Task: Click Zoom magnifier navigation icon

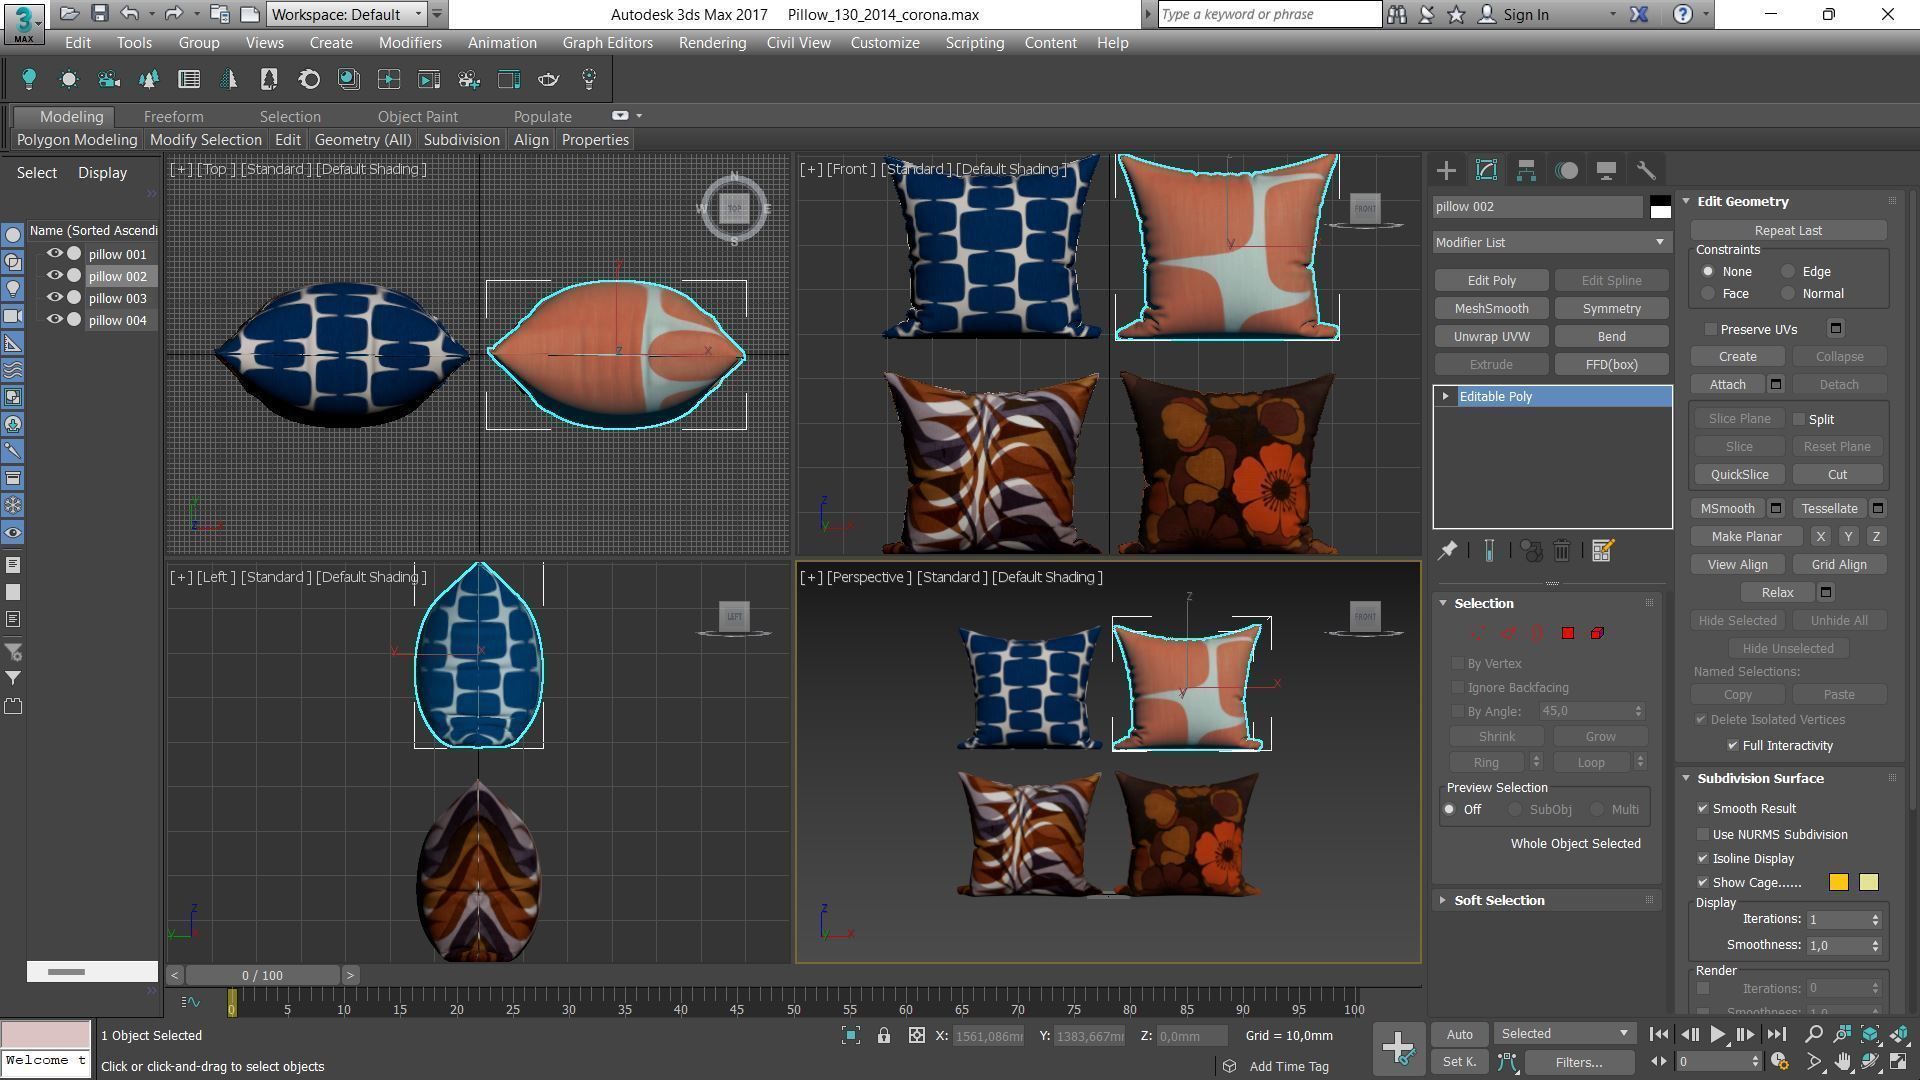Action: [x=1814, y=1035]
